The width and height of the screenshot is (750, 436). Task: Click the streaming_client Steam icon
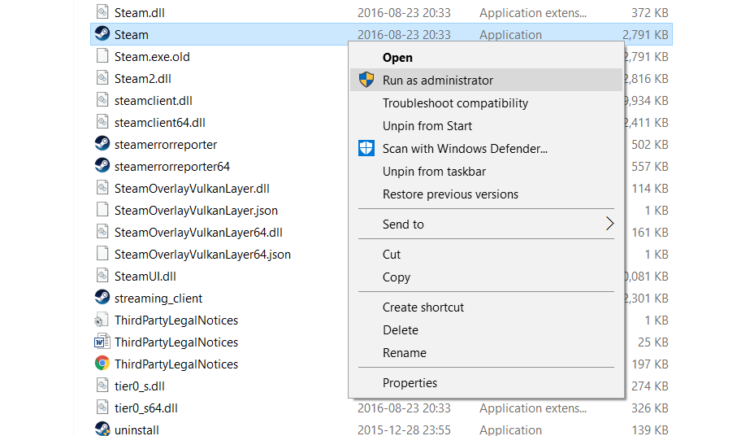(x=102, y=298)
